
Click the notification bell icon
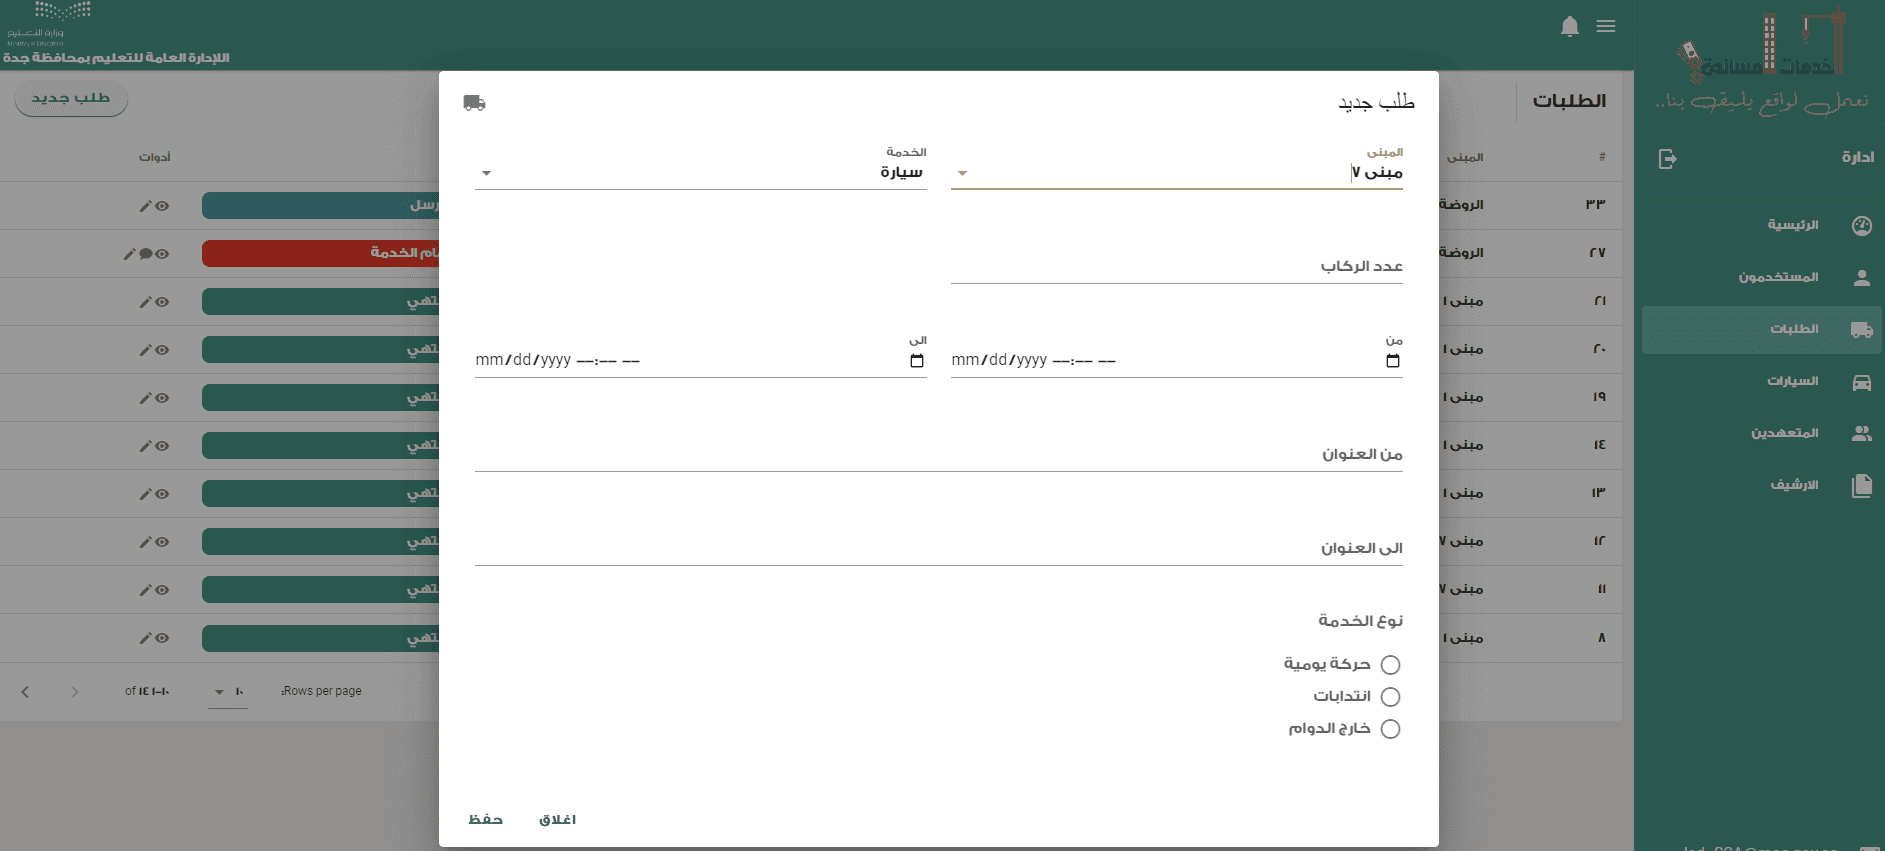click(x=1569, y=27)
